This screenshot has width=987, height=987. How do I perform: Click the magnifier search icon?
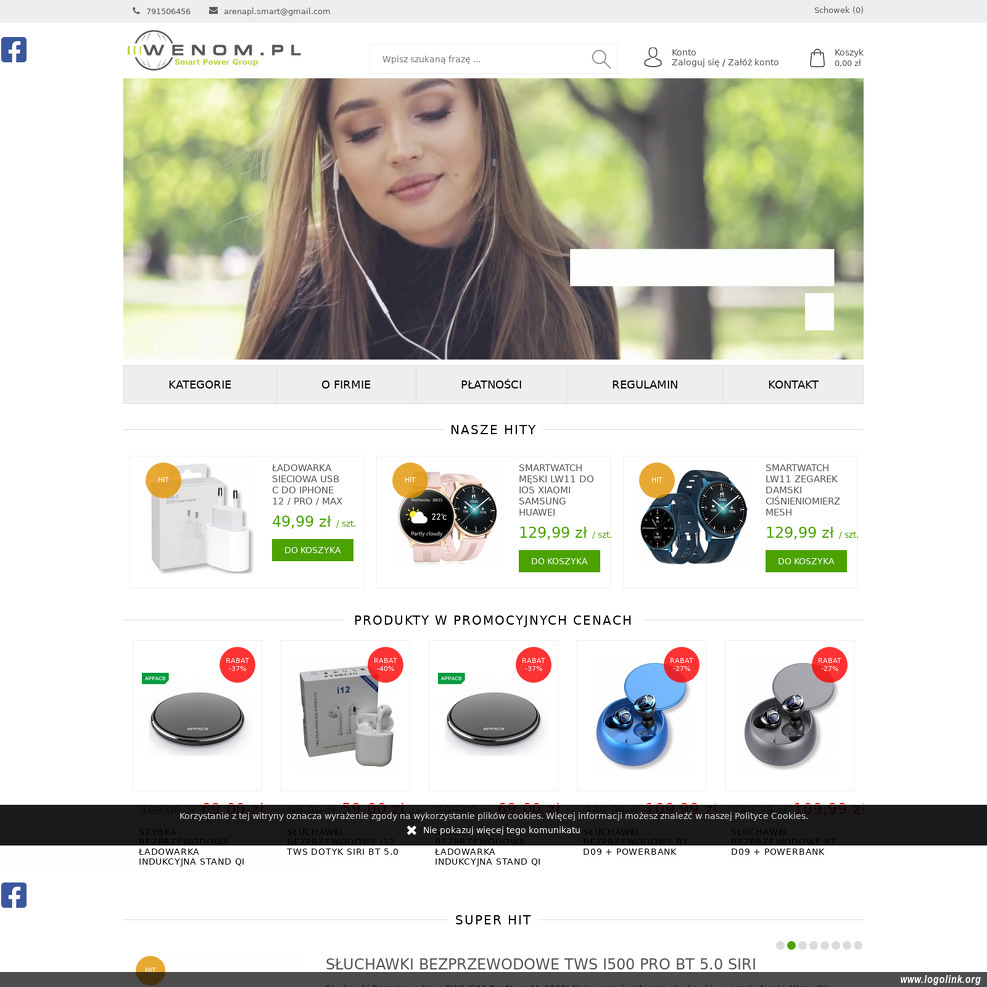pyautogui.click(x=601, y=59)
